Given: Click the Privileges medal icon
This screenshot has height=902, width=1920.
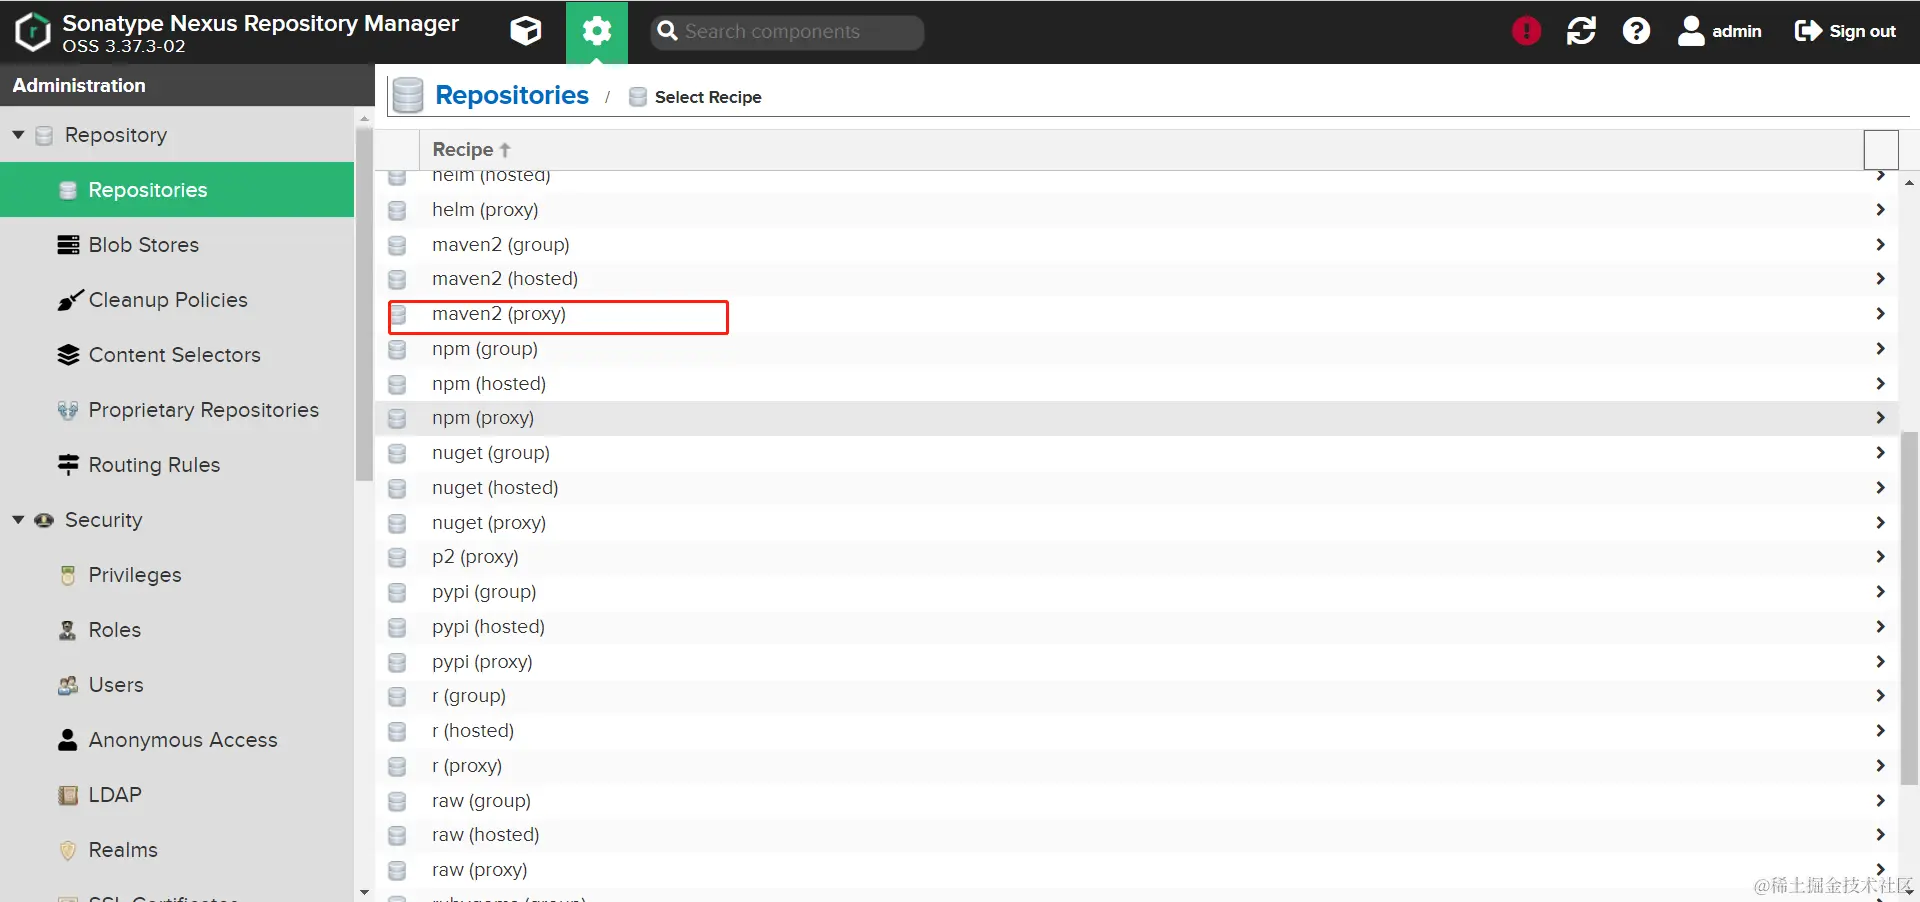Looking at the screenshot, I should pyautogui.click(x=68, y=575).
